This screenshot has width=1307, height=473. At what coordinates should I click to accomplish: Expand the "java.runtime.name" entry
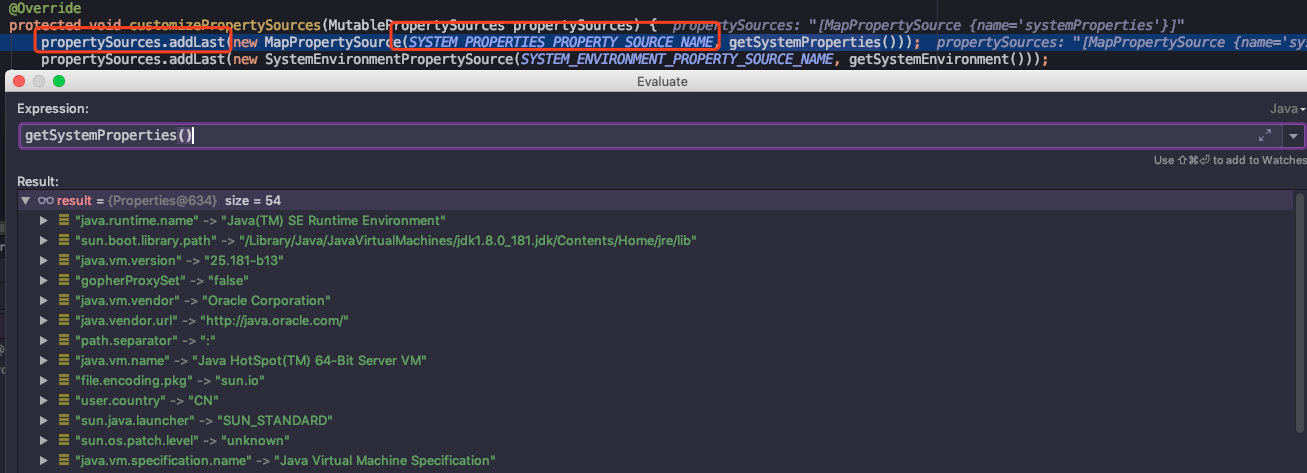tap(44, 220)
